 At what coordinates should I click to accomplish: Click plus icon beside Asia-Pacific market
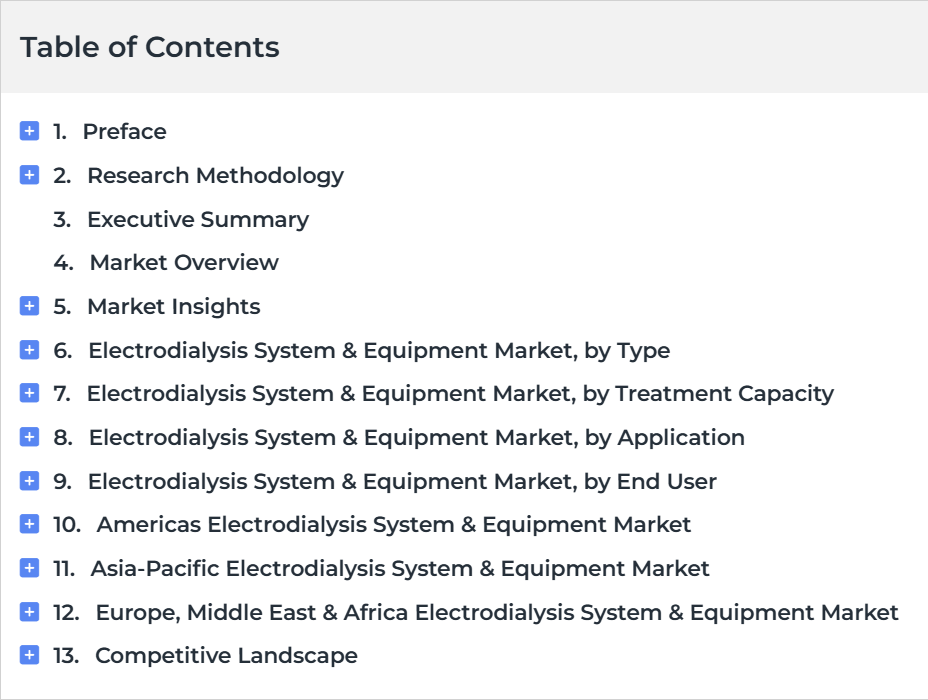29,568
